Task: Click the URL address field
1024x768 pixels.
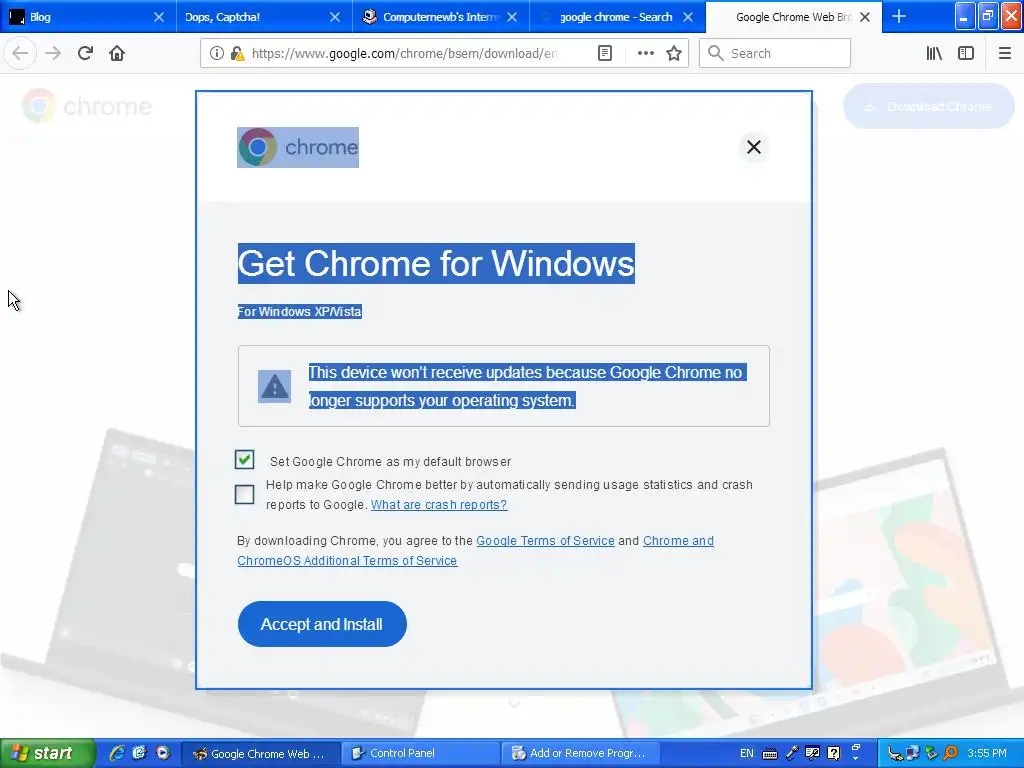Action: [405, 54]
